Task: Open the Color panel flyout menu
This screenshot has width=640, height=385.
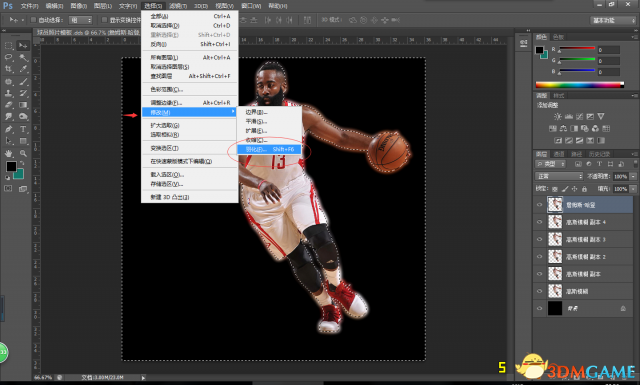Action: [x=634, y=37]
